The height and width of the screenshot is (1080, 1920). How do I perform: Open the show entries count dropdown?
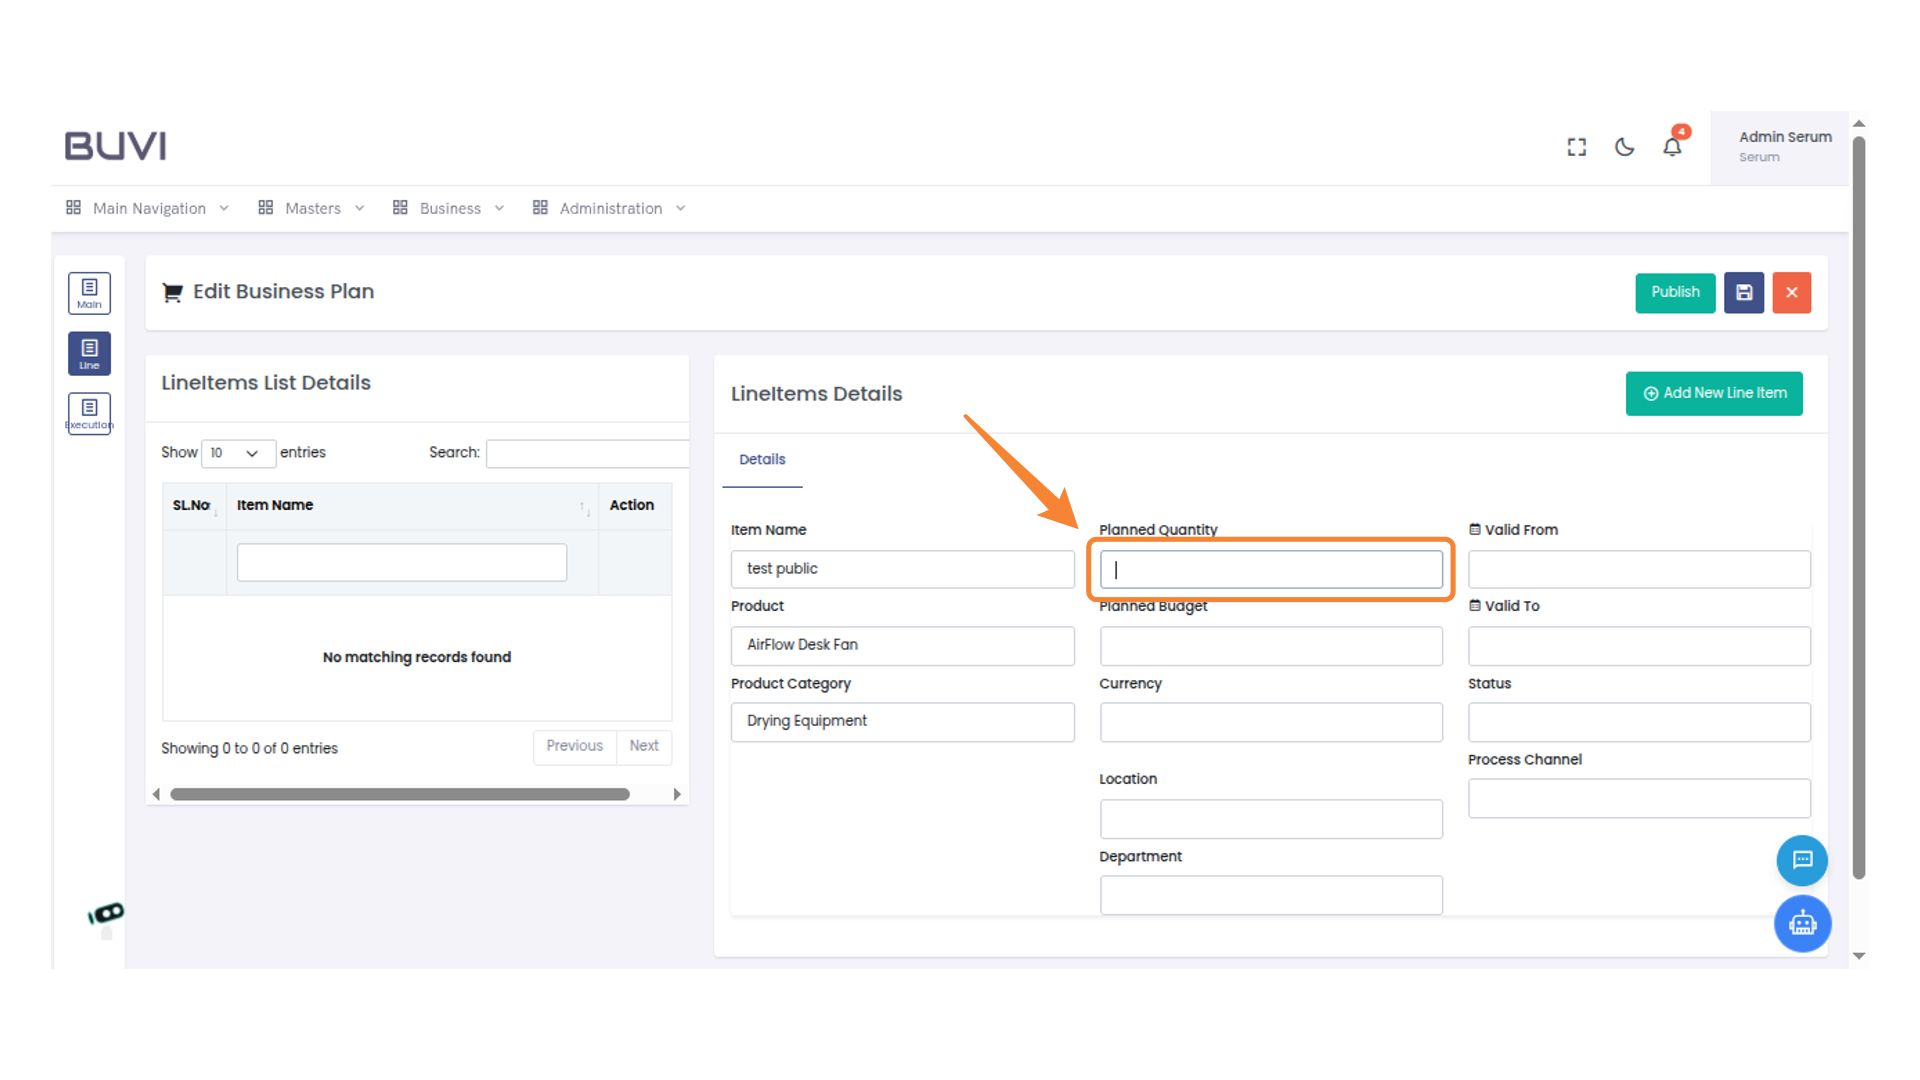[x=237, y=453]
